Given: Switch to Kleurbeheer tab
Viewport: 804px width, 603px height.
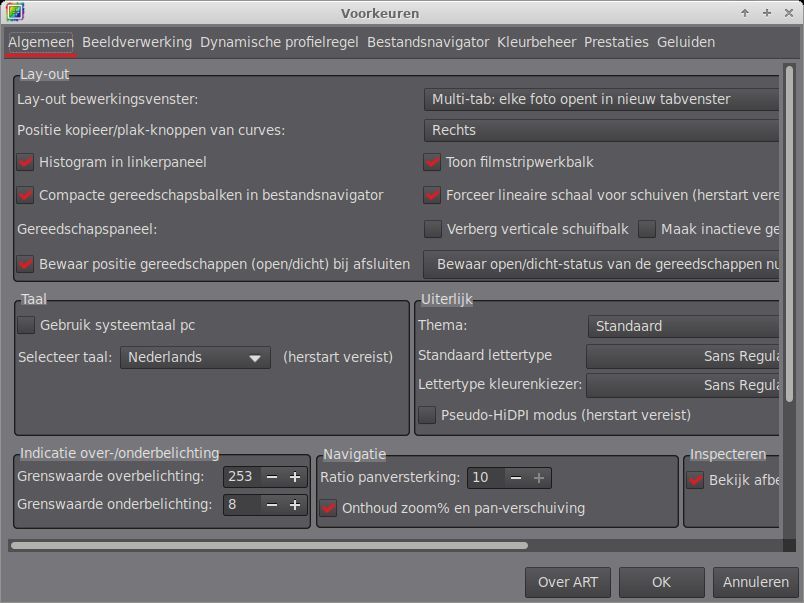Looking at the screenshot, I should point(537,42).
